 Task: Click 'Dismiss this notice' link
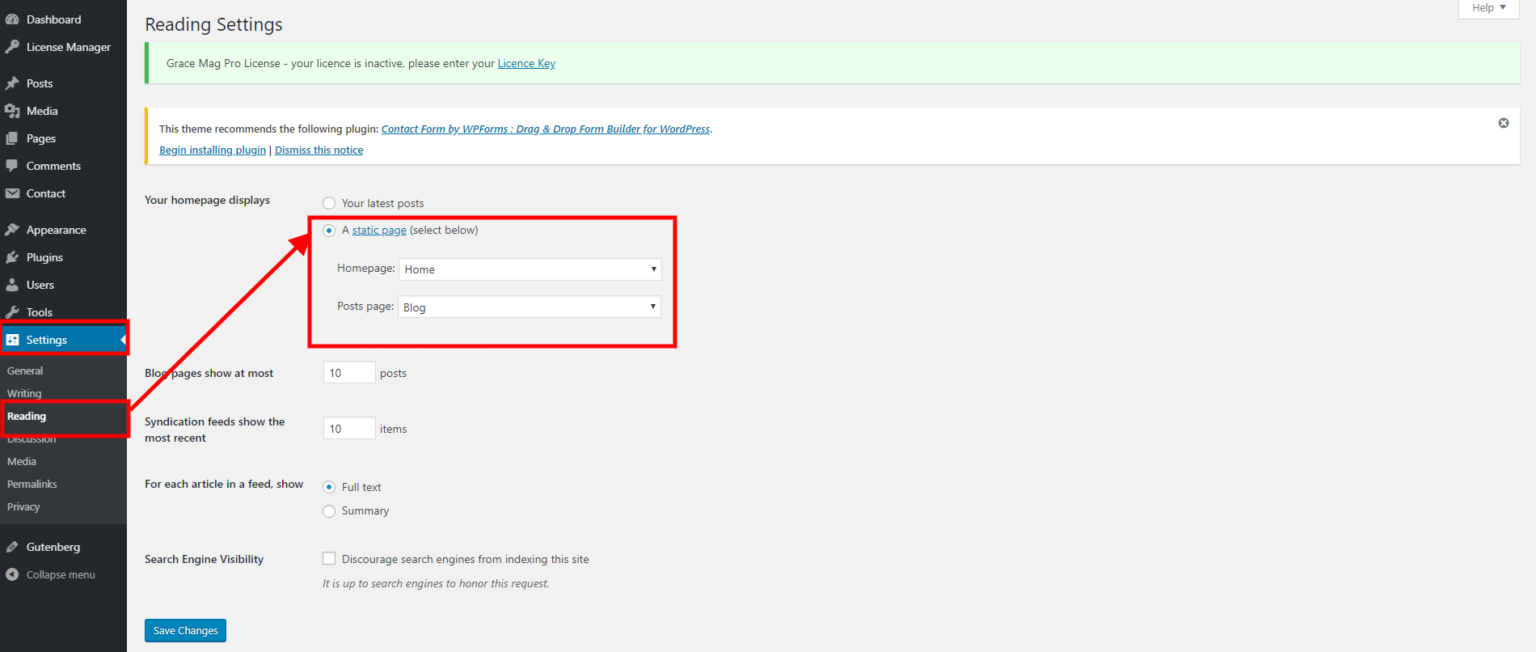(x=319, y=150)
